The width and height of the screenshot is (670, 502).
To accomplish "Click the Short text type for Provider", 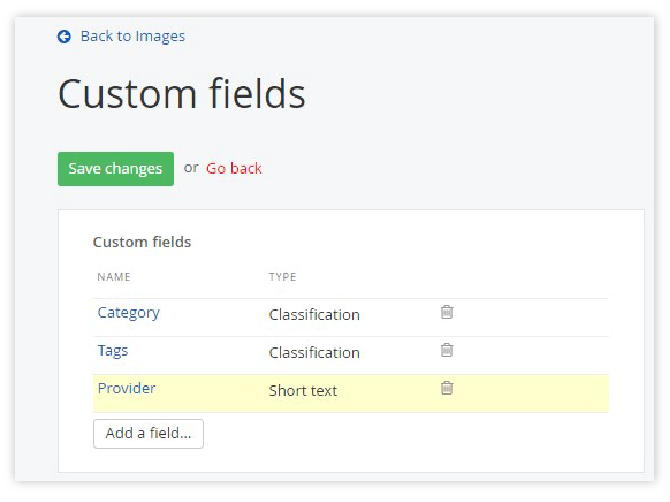I will 303,391.
